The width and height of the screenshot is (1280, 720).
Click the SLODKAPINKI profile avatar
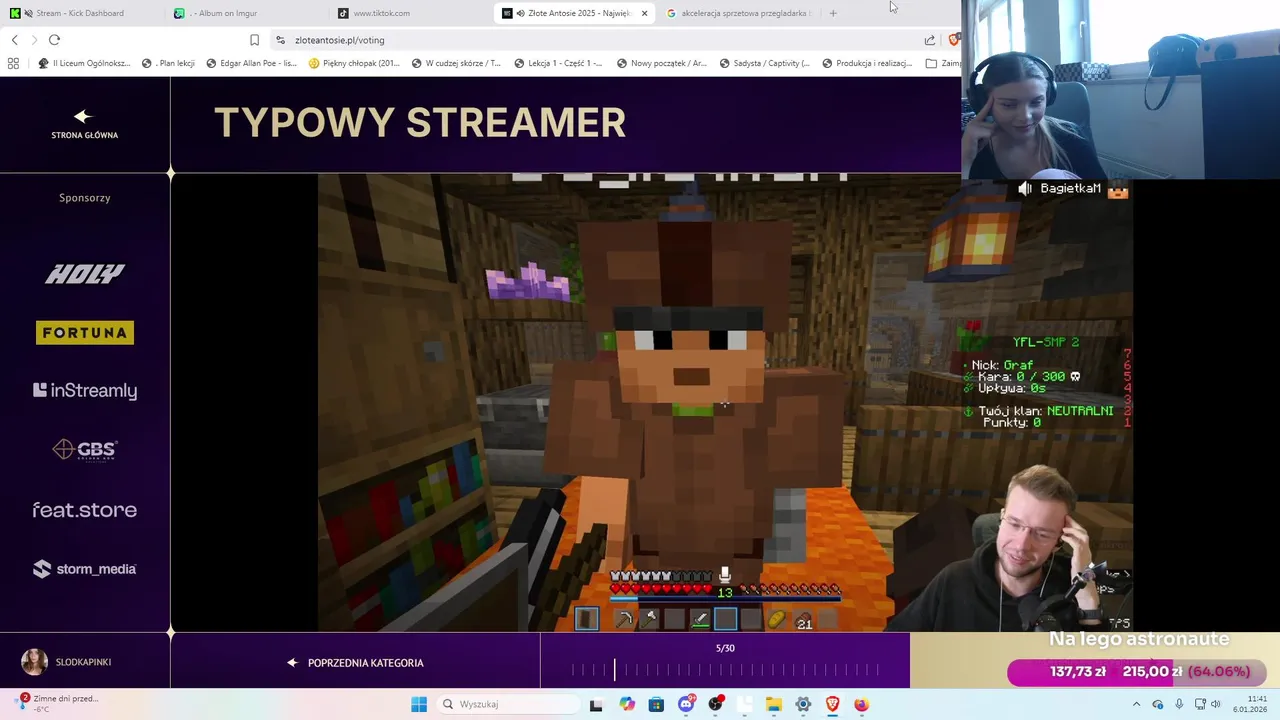click(35, 662)
